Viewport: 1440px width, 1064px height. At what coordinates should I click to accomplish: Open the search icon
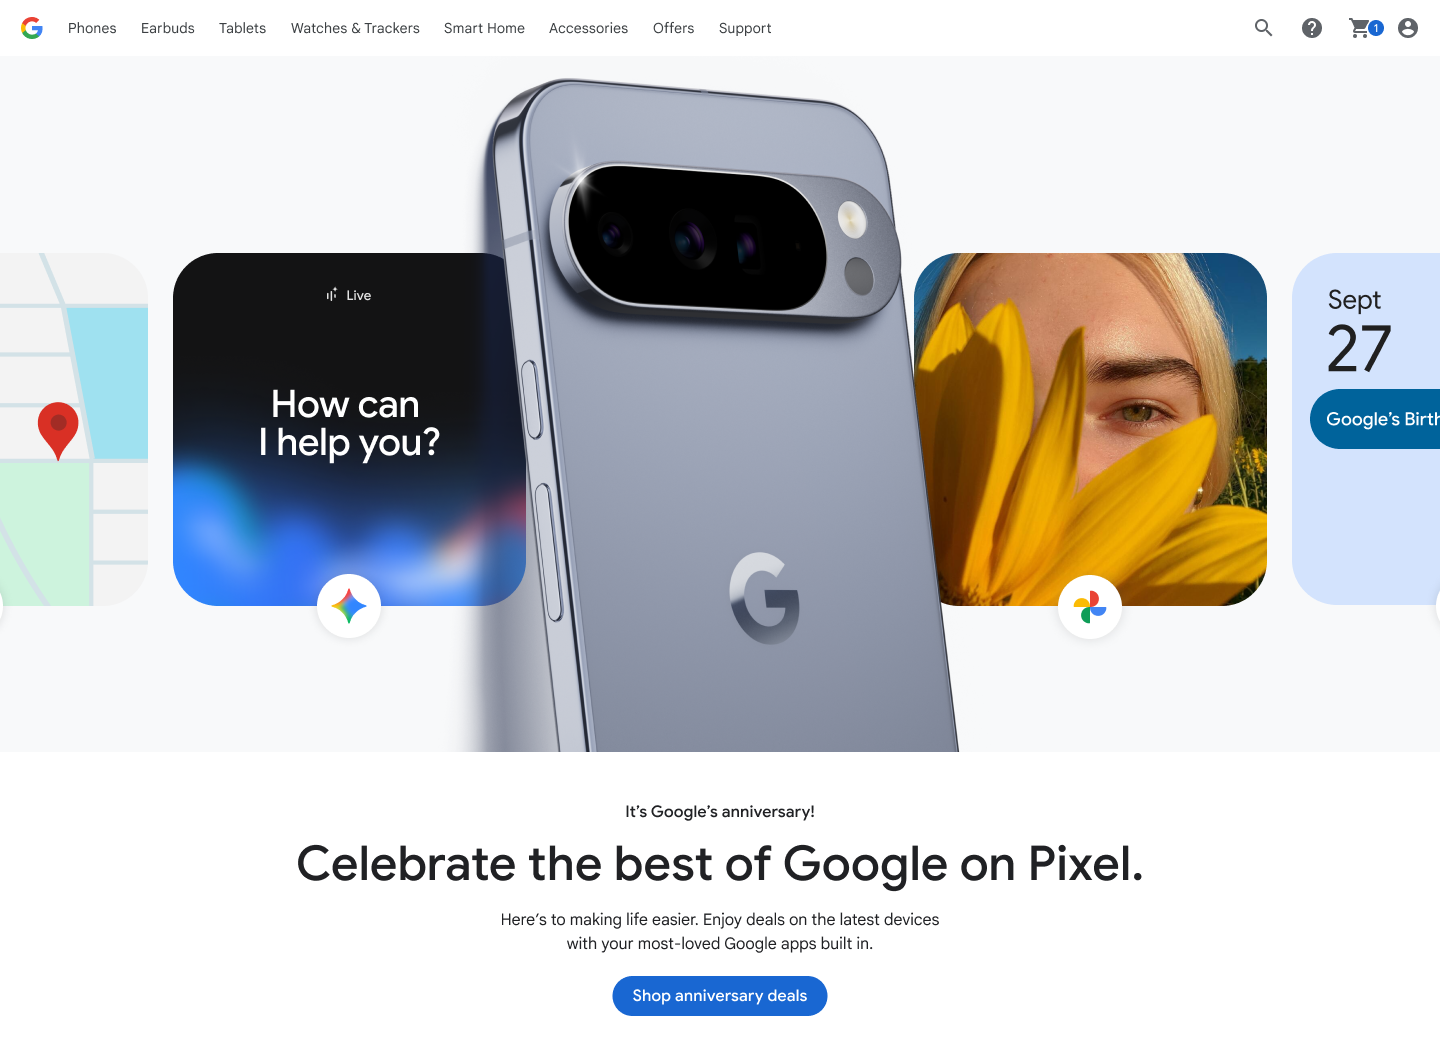coord(1264,28)
